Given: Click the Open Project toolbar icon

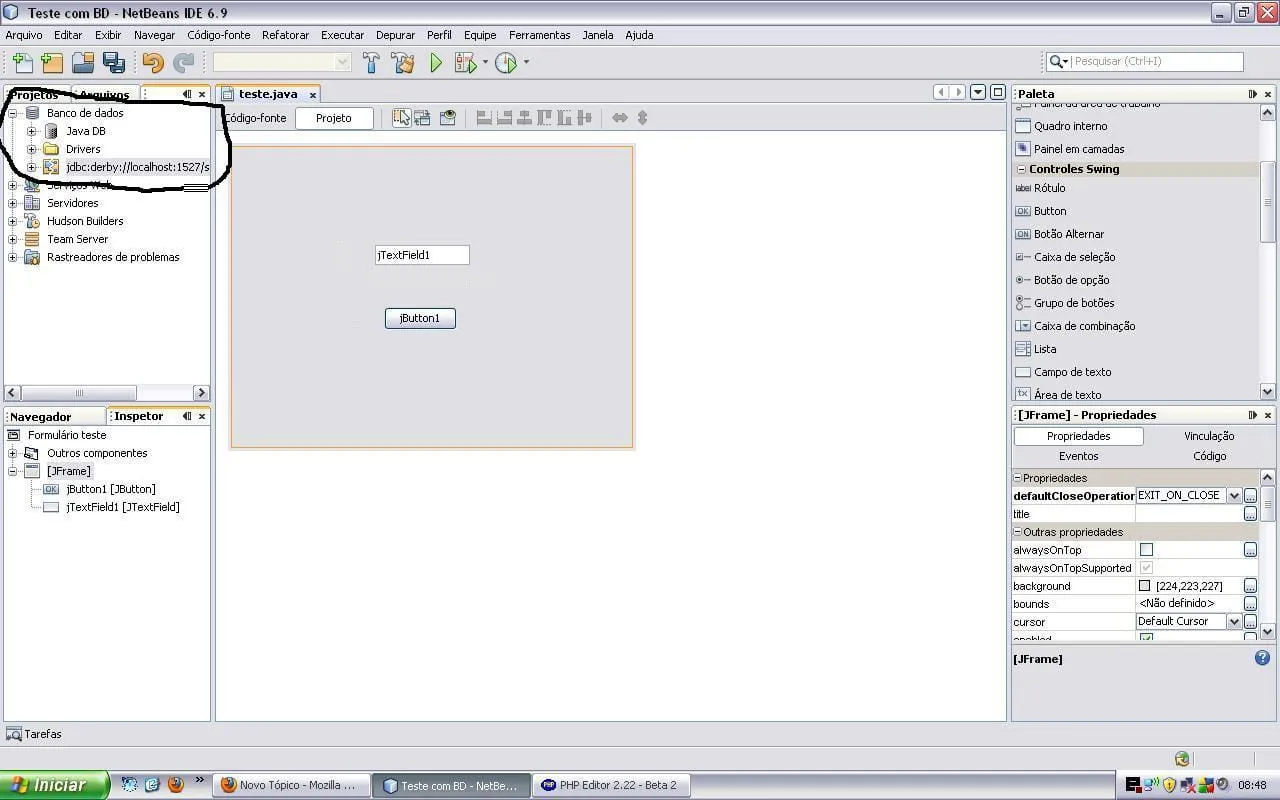Looking at the screenshot, I should (83, 63).
